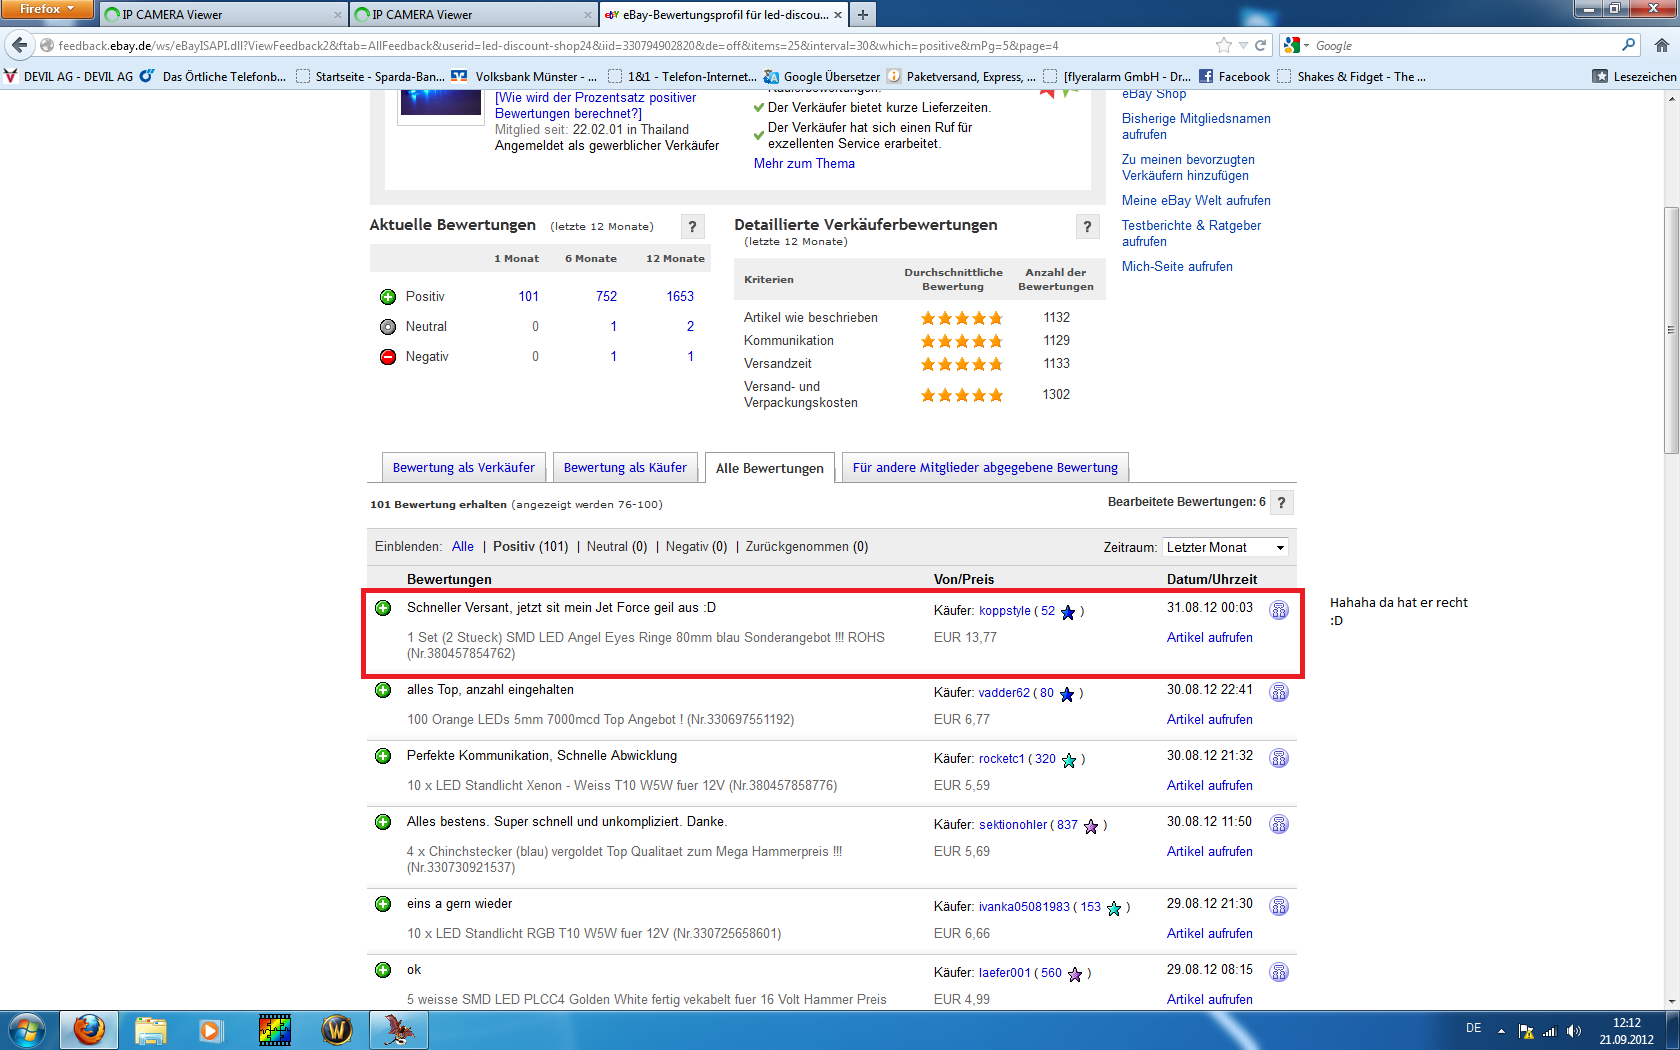The image size is (1680, 1050).
Task: Click the Firefox home icon
Action: (x=1662, y=45)
